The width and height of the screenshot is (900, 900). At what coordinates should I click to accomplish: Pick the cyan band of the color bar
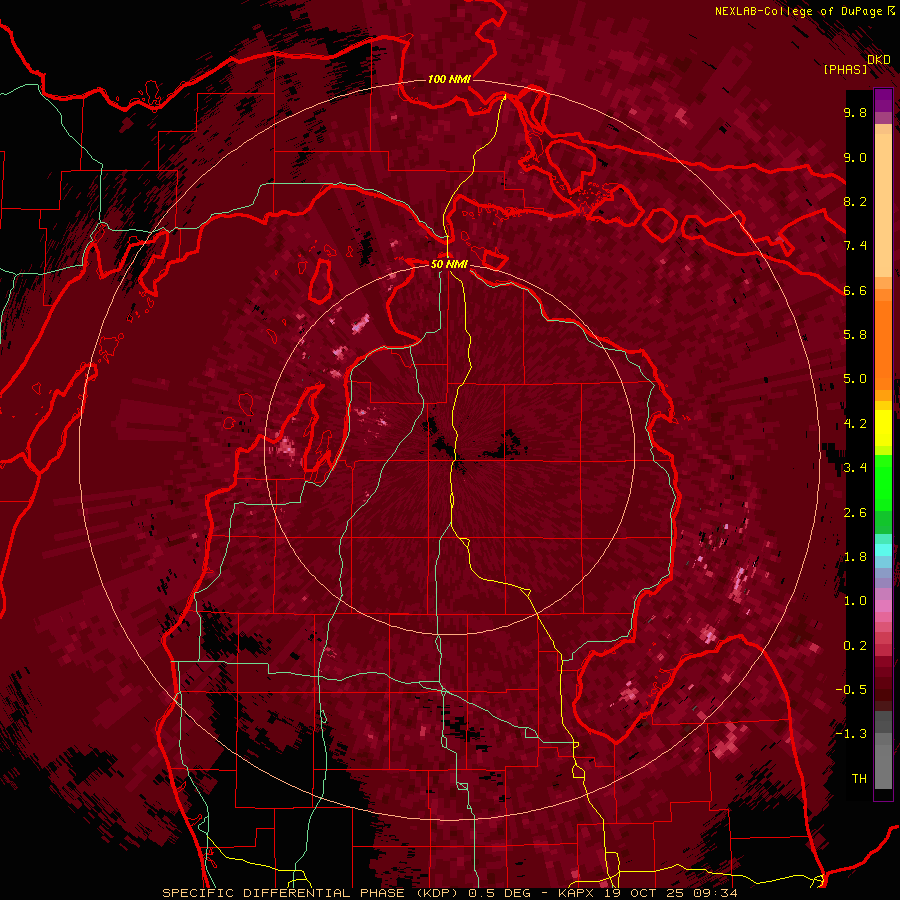[883, 550]
